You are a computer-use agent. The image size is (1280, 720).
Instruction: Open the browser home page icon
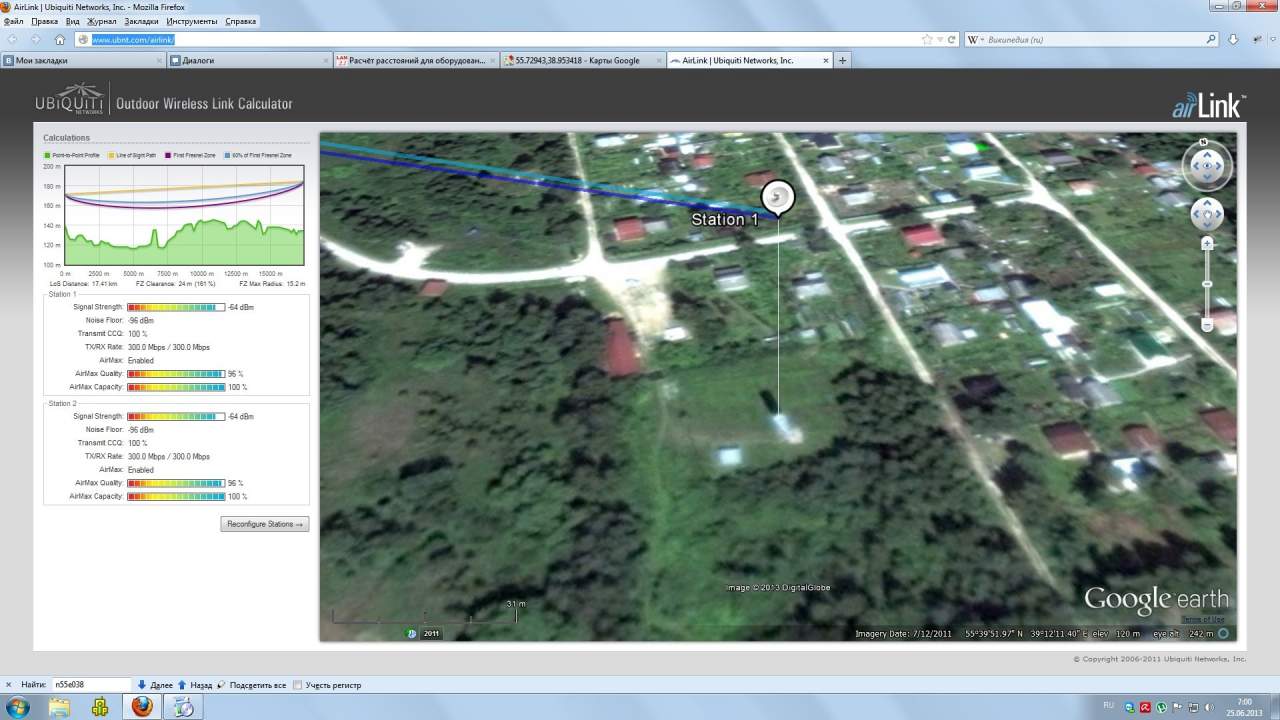(60, 40)
